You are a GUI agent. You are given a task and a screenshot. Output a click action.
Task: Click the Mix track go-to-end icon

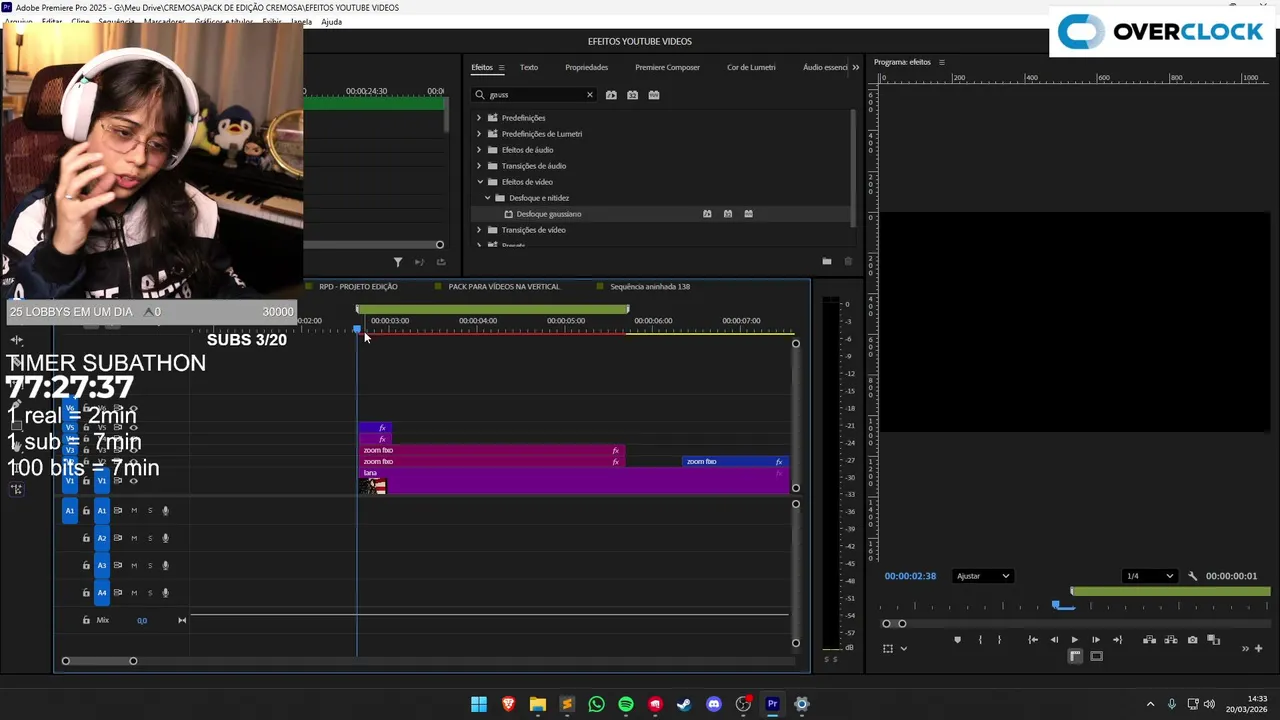(182, 621)
